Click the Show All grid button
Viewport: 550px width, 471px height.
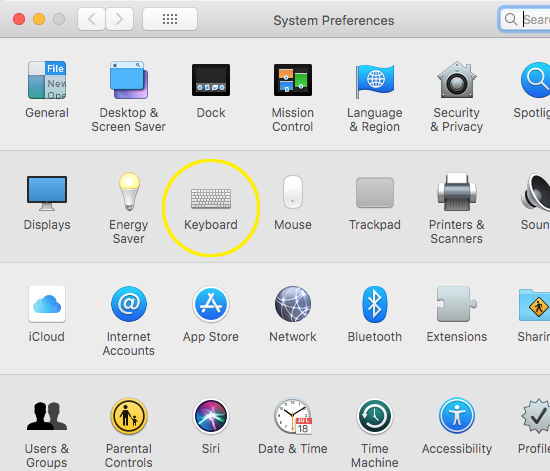170,19
